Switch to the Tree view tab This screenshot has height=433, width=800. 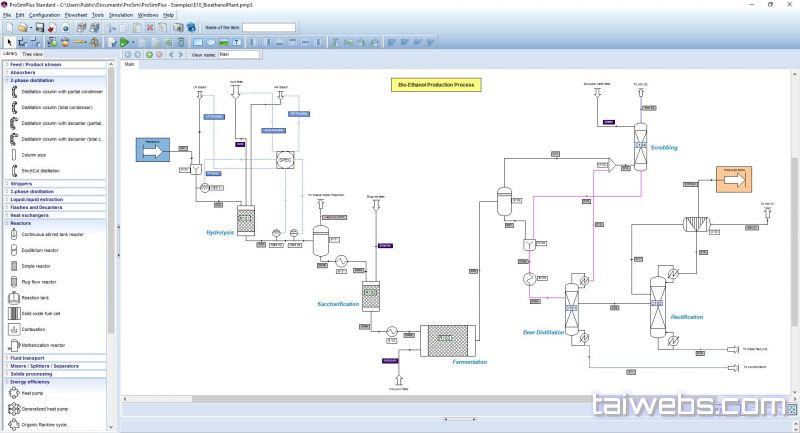point(32,54)
